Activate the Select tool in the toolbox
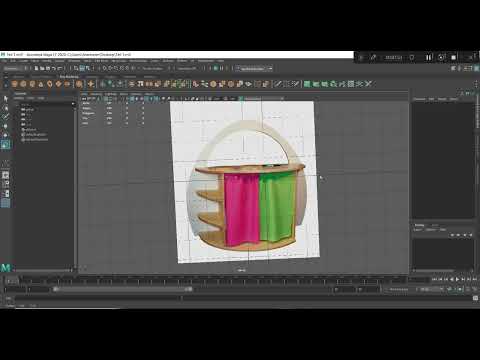The height and width of the screenshot is (360, 480). tap(5, 99)
